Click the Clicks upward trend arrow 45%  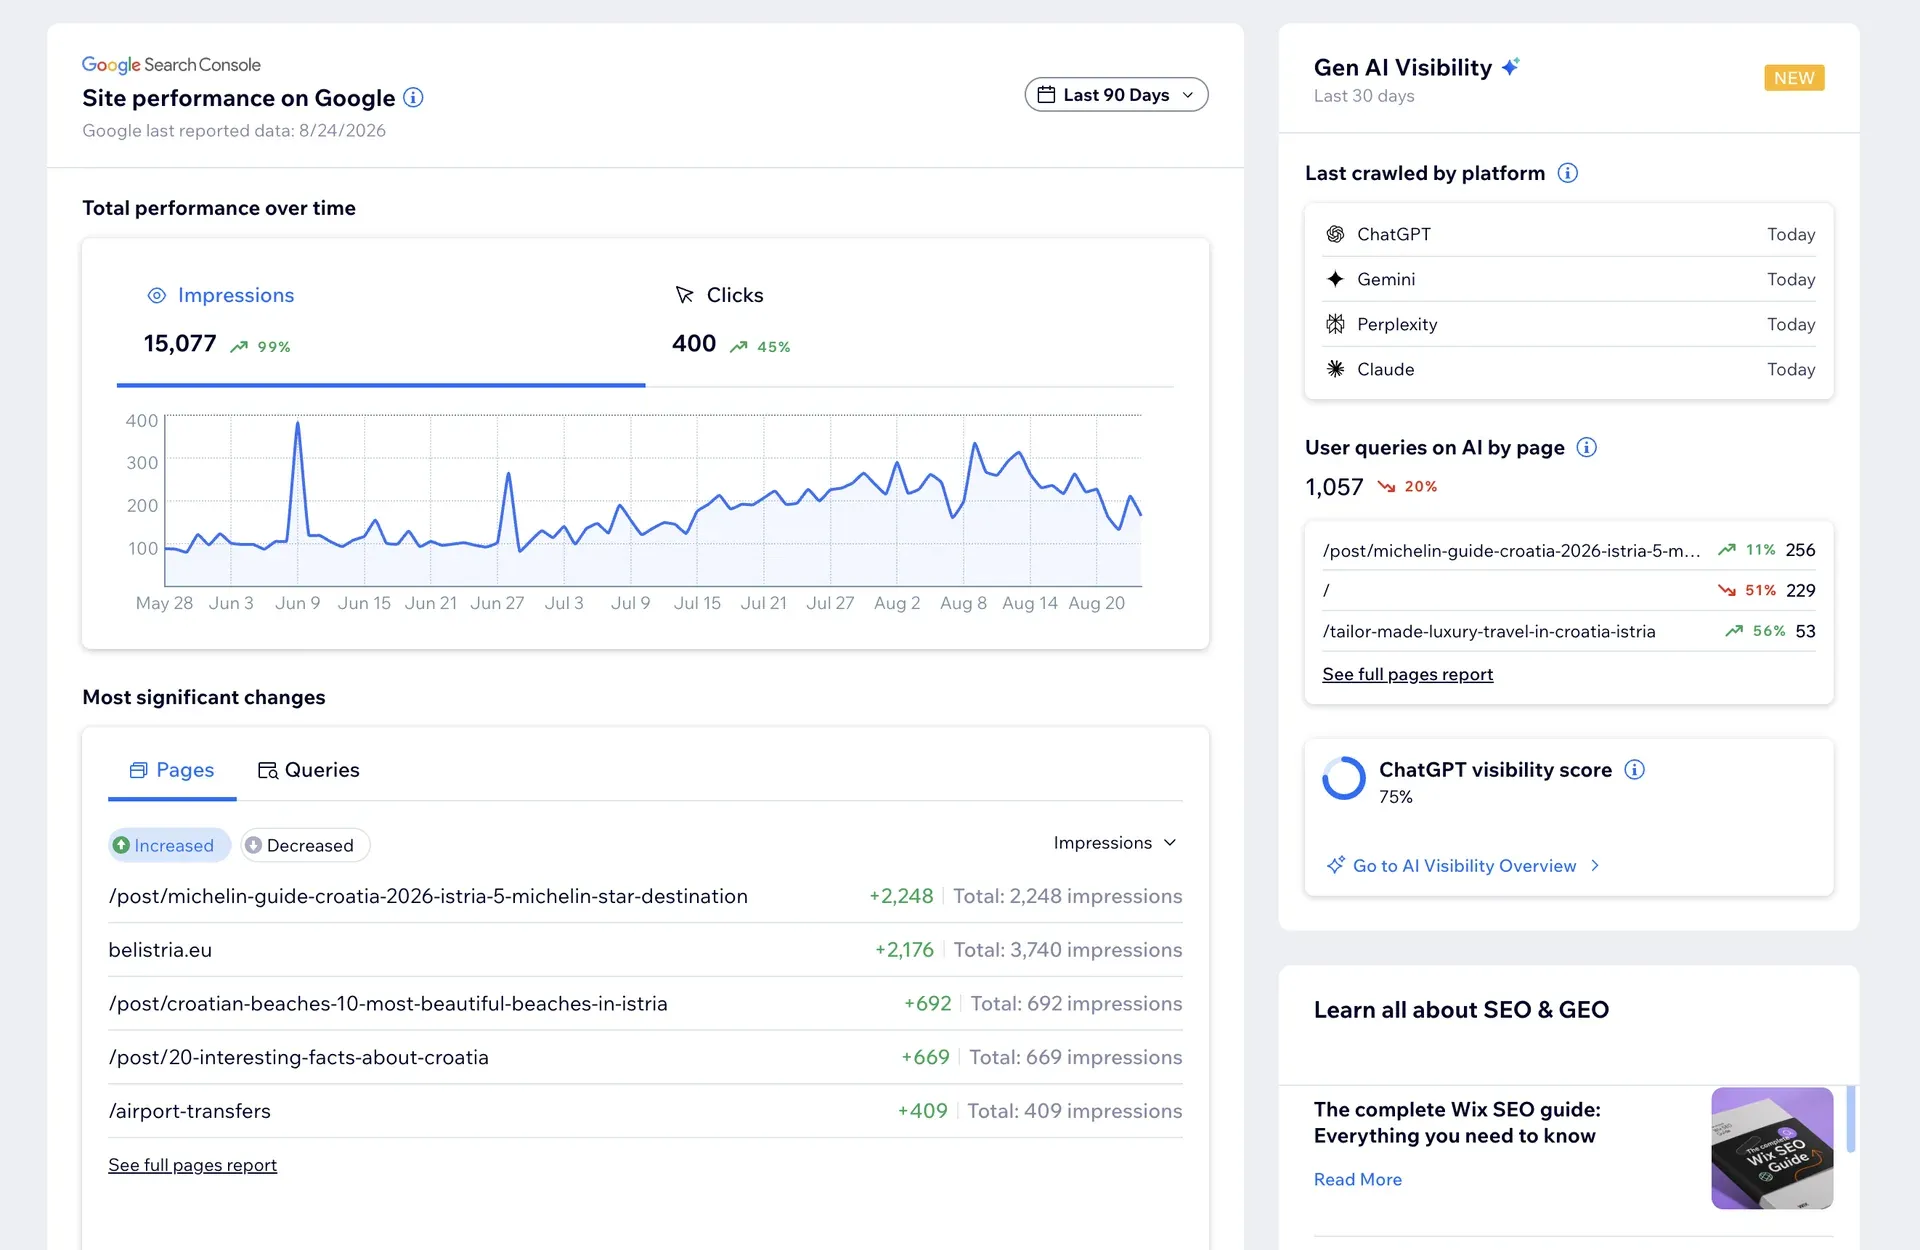tap(739, 347)
